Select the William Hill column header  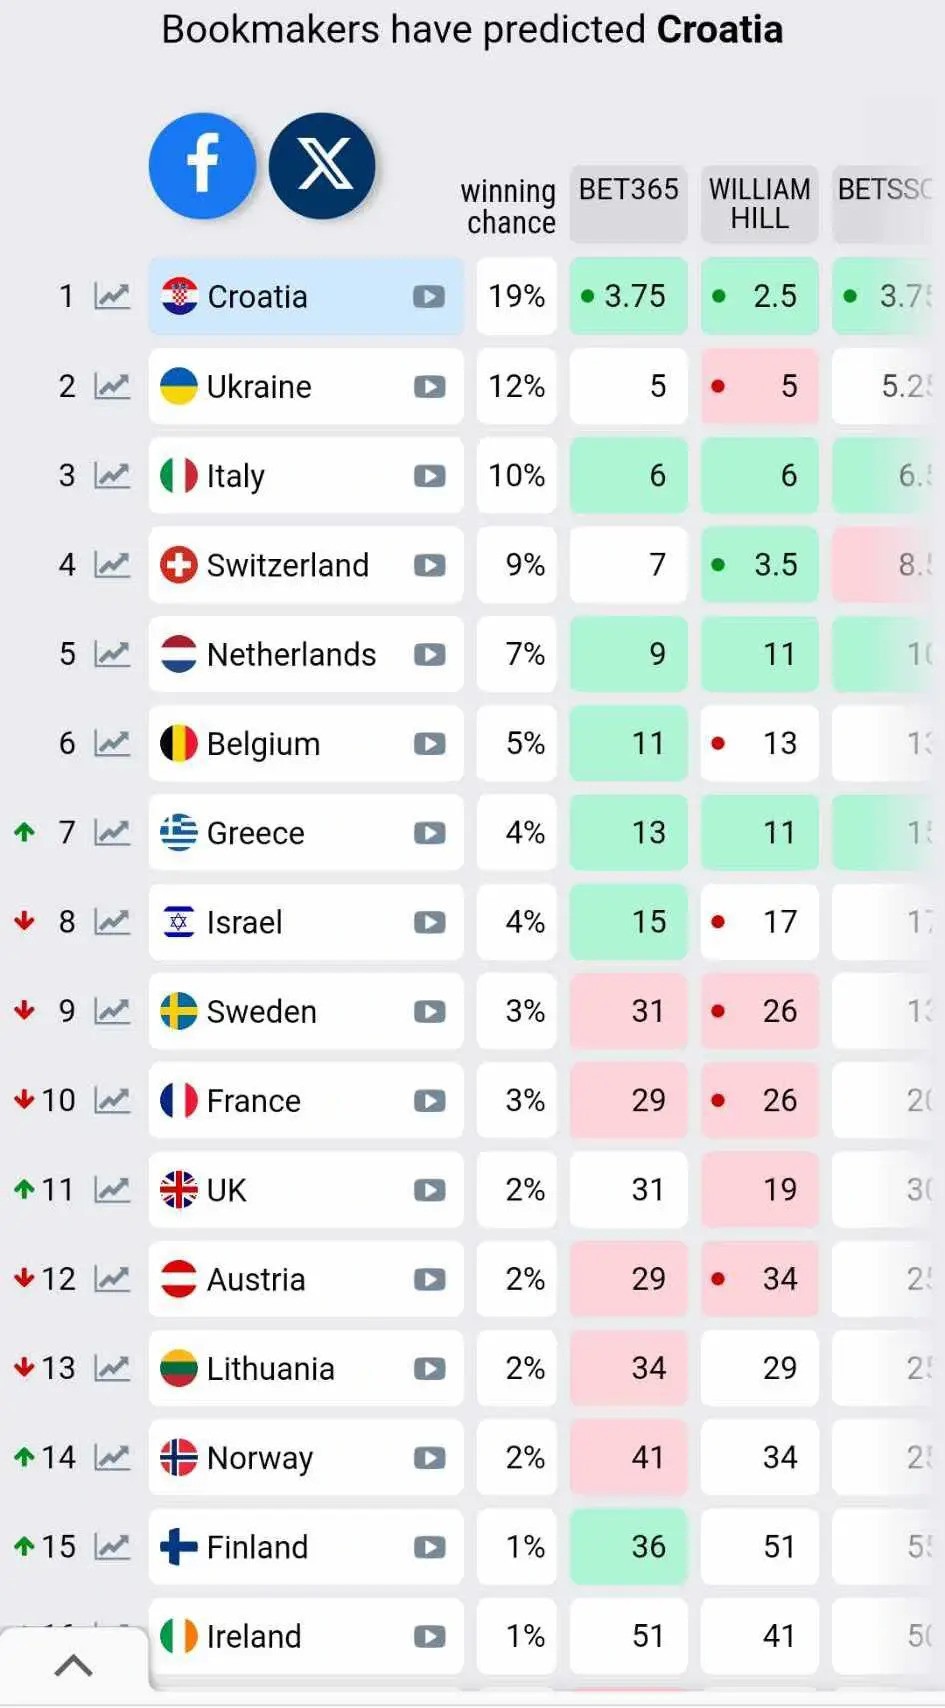pos(759,203)
